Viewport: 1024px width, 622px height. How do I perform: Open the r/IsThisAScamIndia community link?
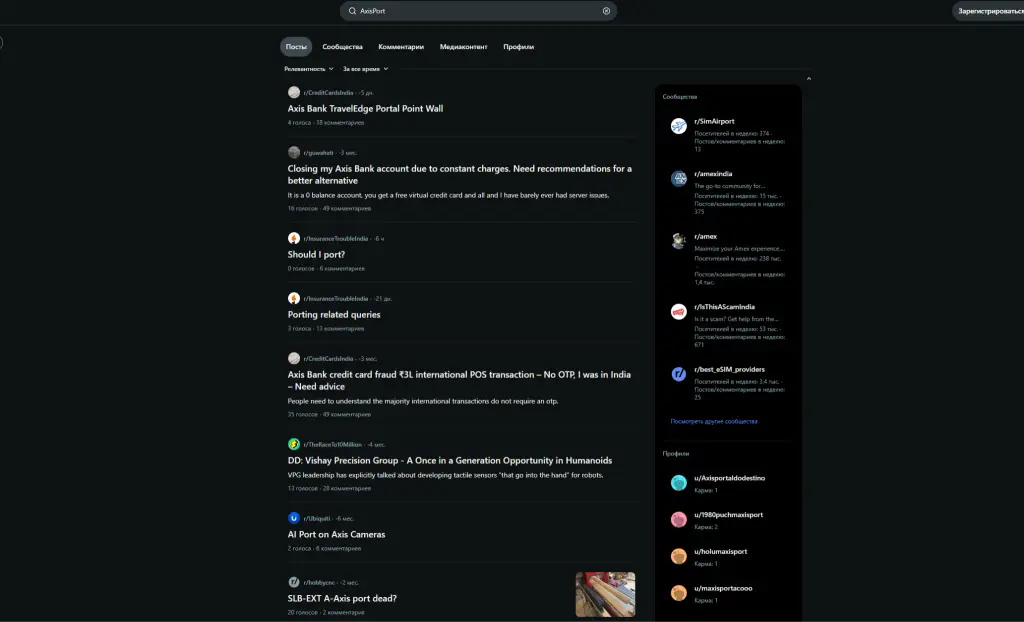(724, 307)
